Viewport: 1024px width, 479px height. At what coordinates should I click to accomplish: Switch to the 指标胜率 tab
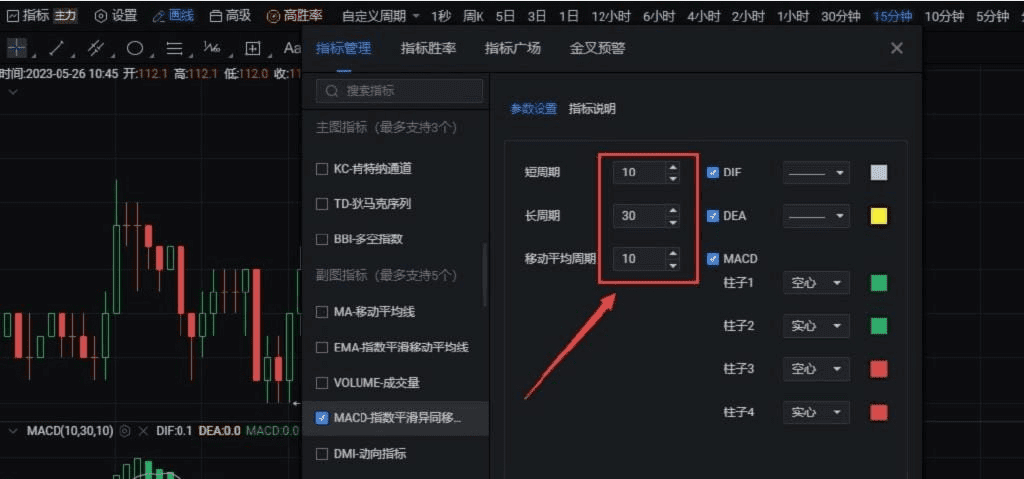tap(428, 48)
